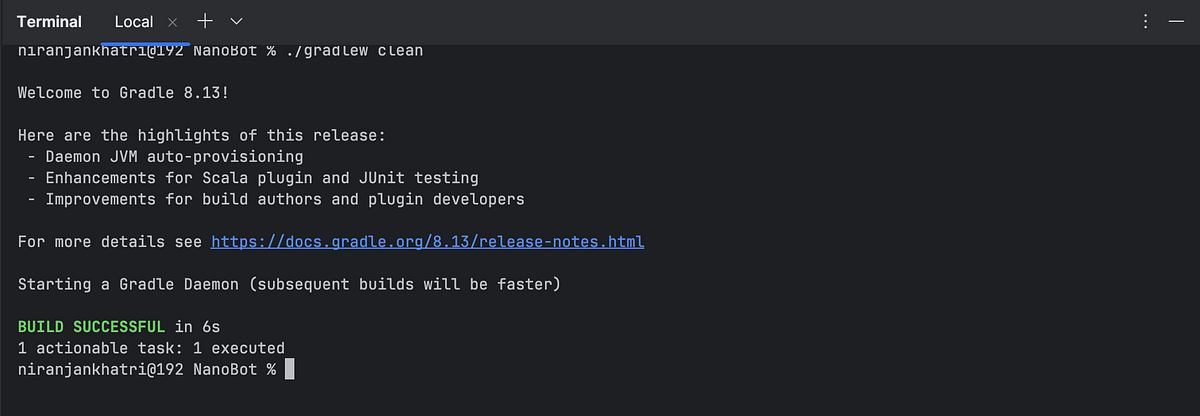Add a new terminal session tab
Image resolution: width=1200 pixels, height=416 pixels.
click(205, 21)
